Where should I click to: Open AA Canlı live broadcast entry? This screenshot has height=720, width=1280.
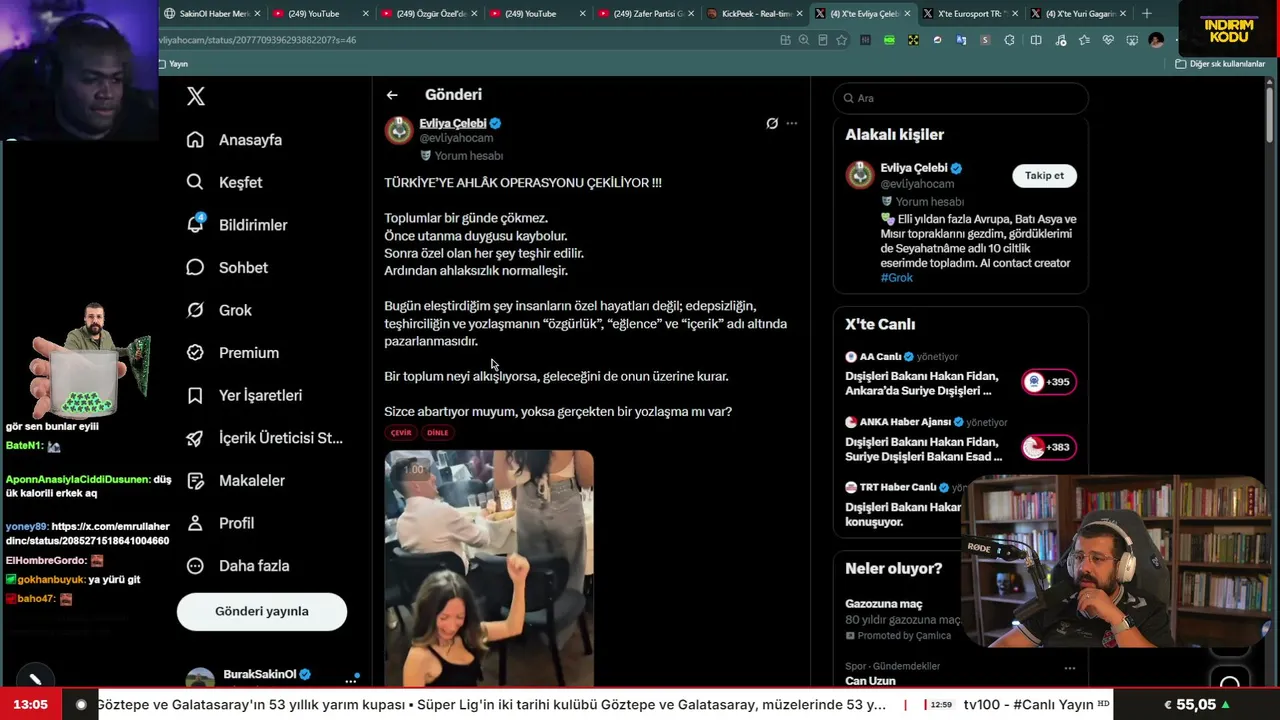921,383
